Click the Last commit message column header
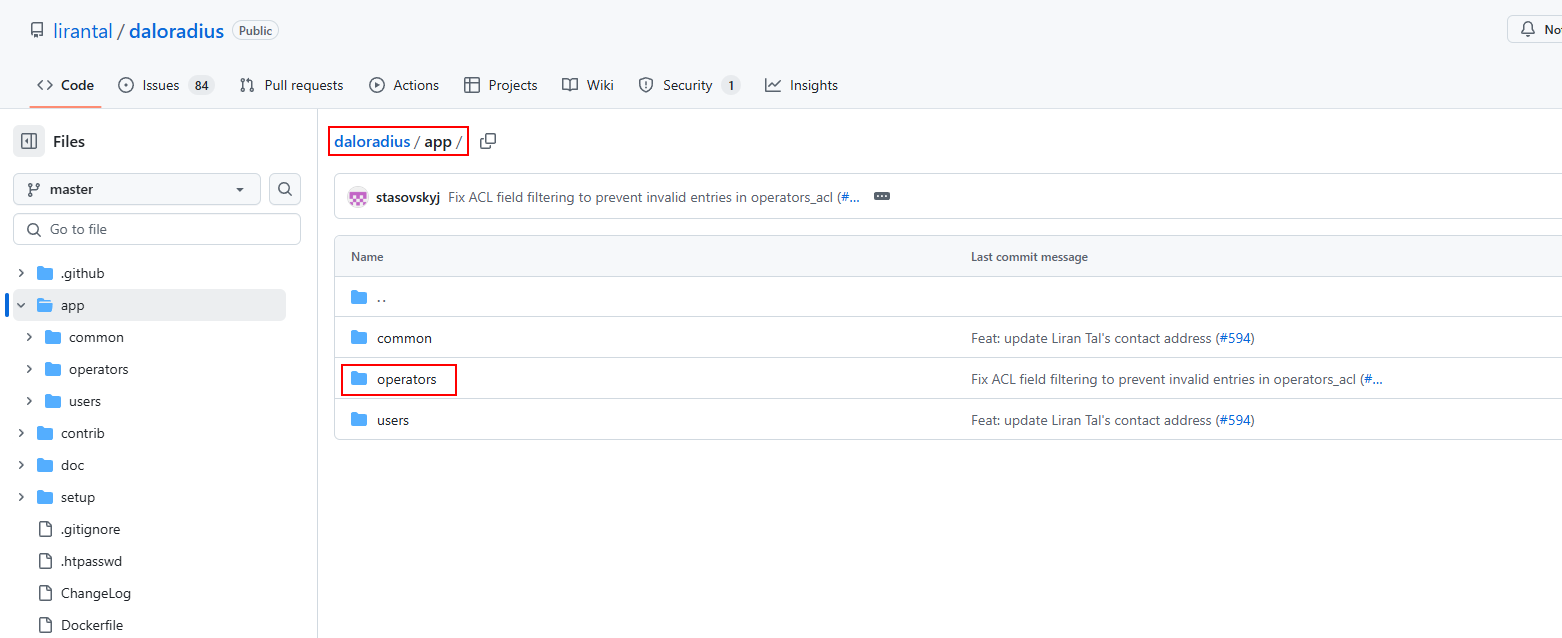Screen dimensions: 1562x638 (1029, 257)
